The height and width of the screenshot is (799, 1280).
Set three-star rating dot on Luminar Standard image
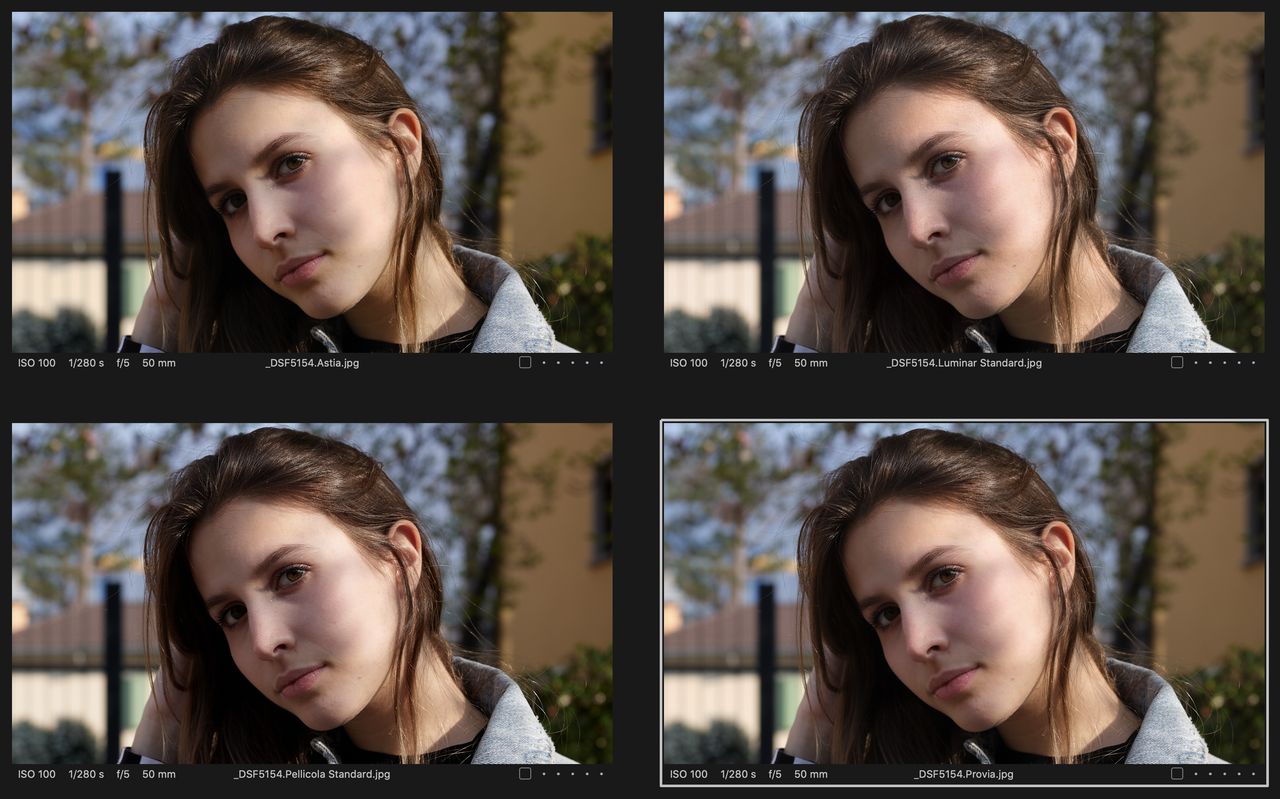[x=1224, y=363]
